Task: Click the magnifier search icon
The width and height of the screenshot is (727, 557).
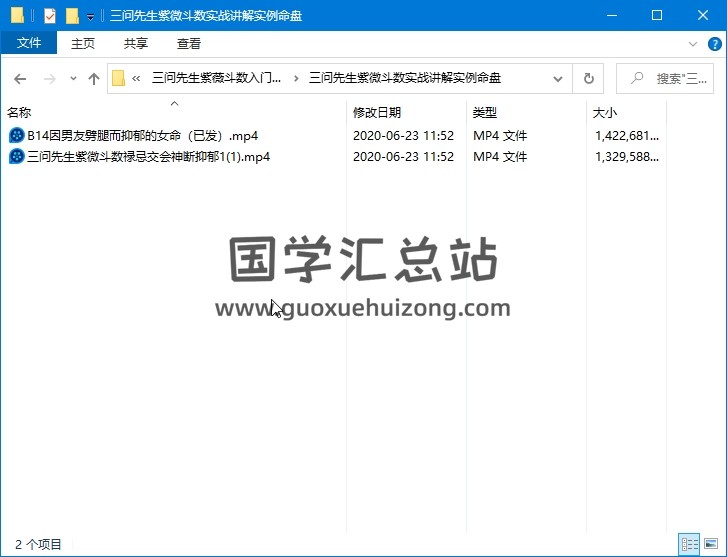Action: tap(637, 78)
